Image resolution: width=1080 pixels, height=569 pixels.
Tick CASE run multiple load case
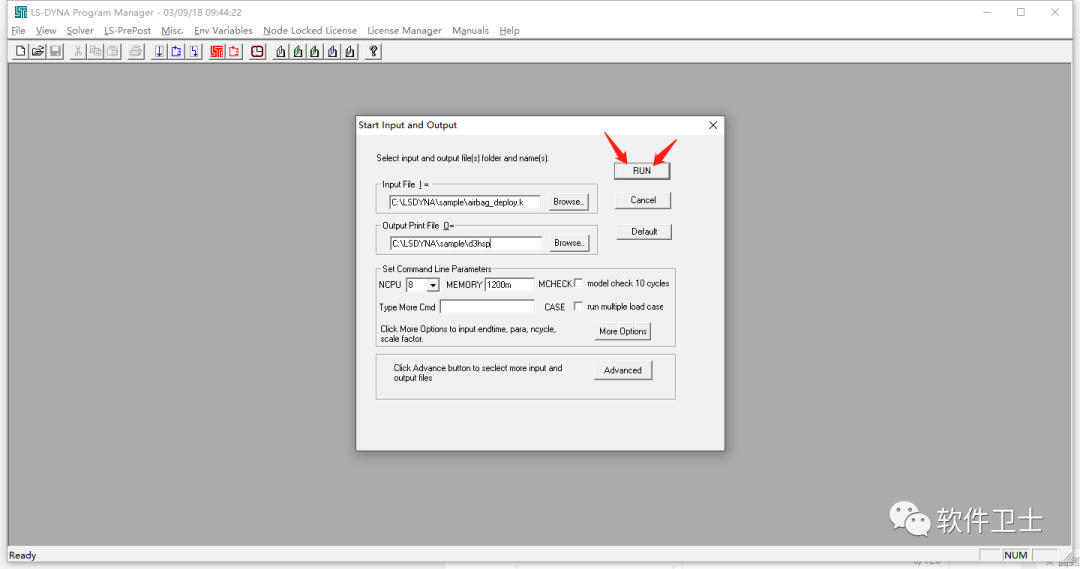point(579,307)
